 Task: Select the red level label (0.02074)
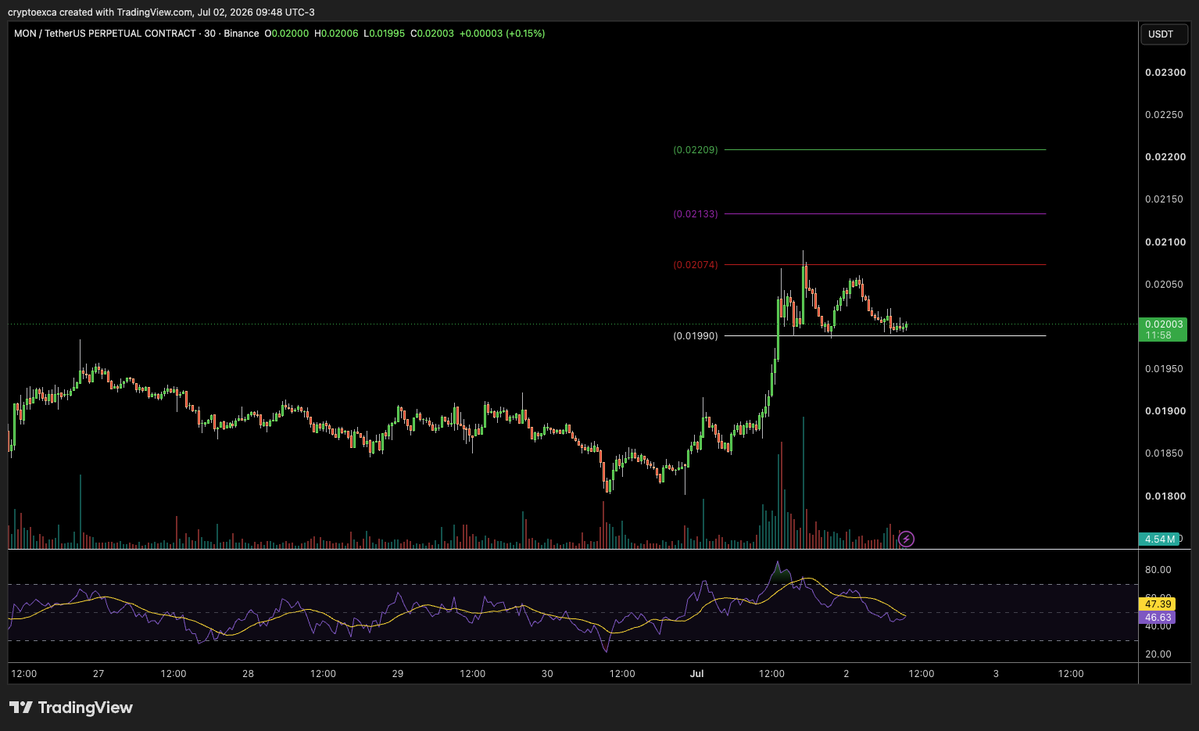696,265
